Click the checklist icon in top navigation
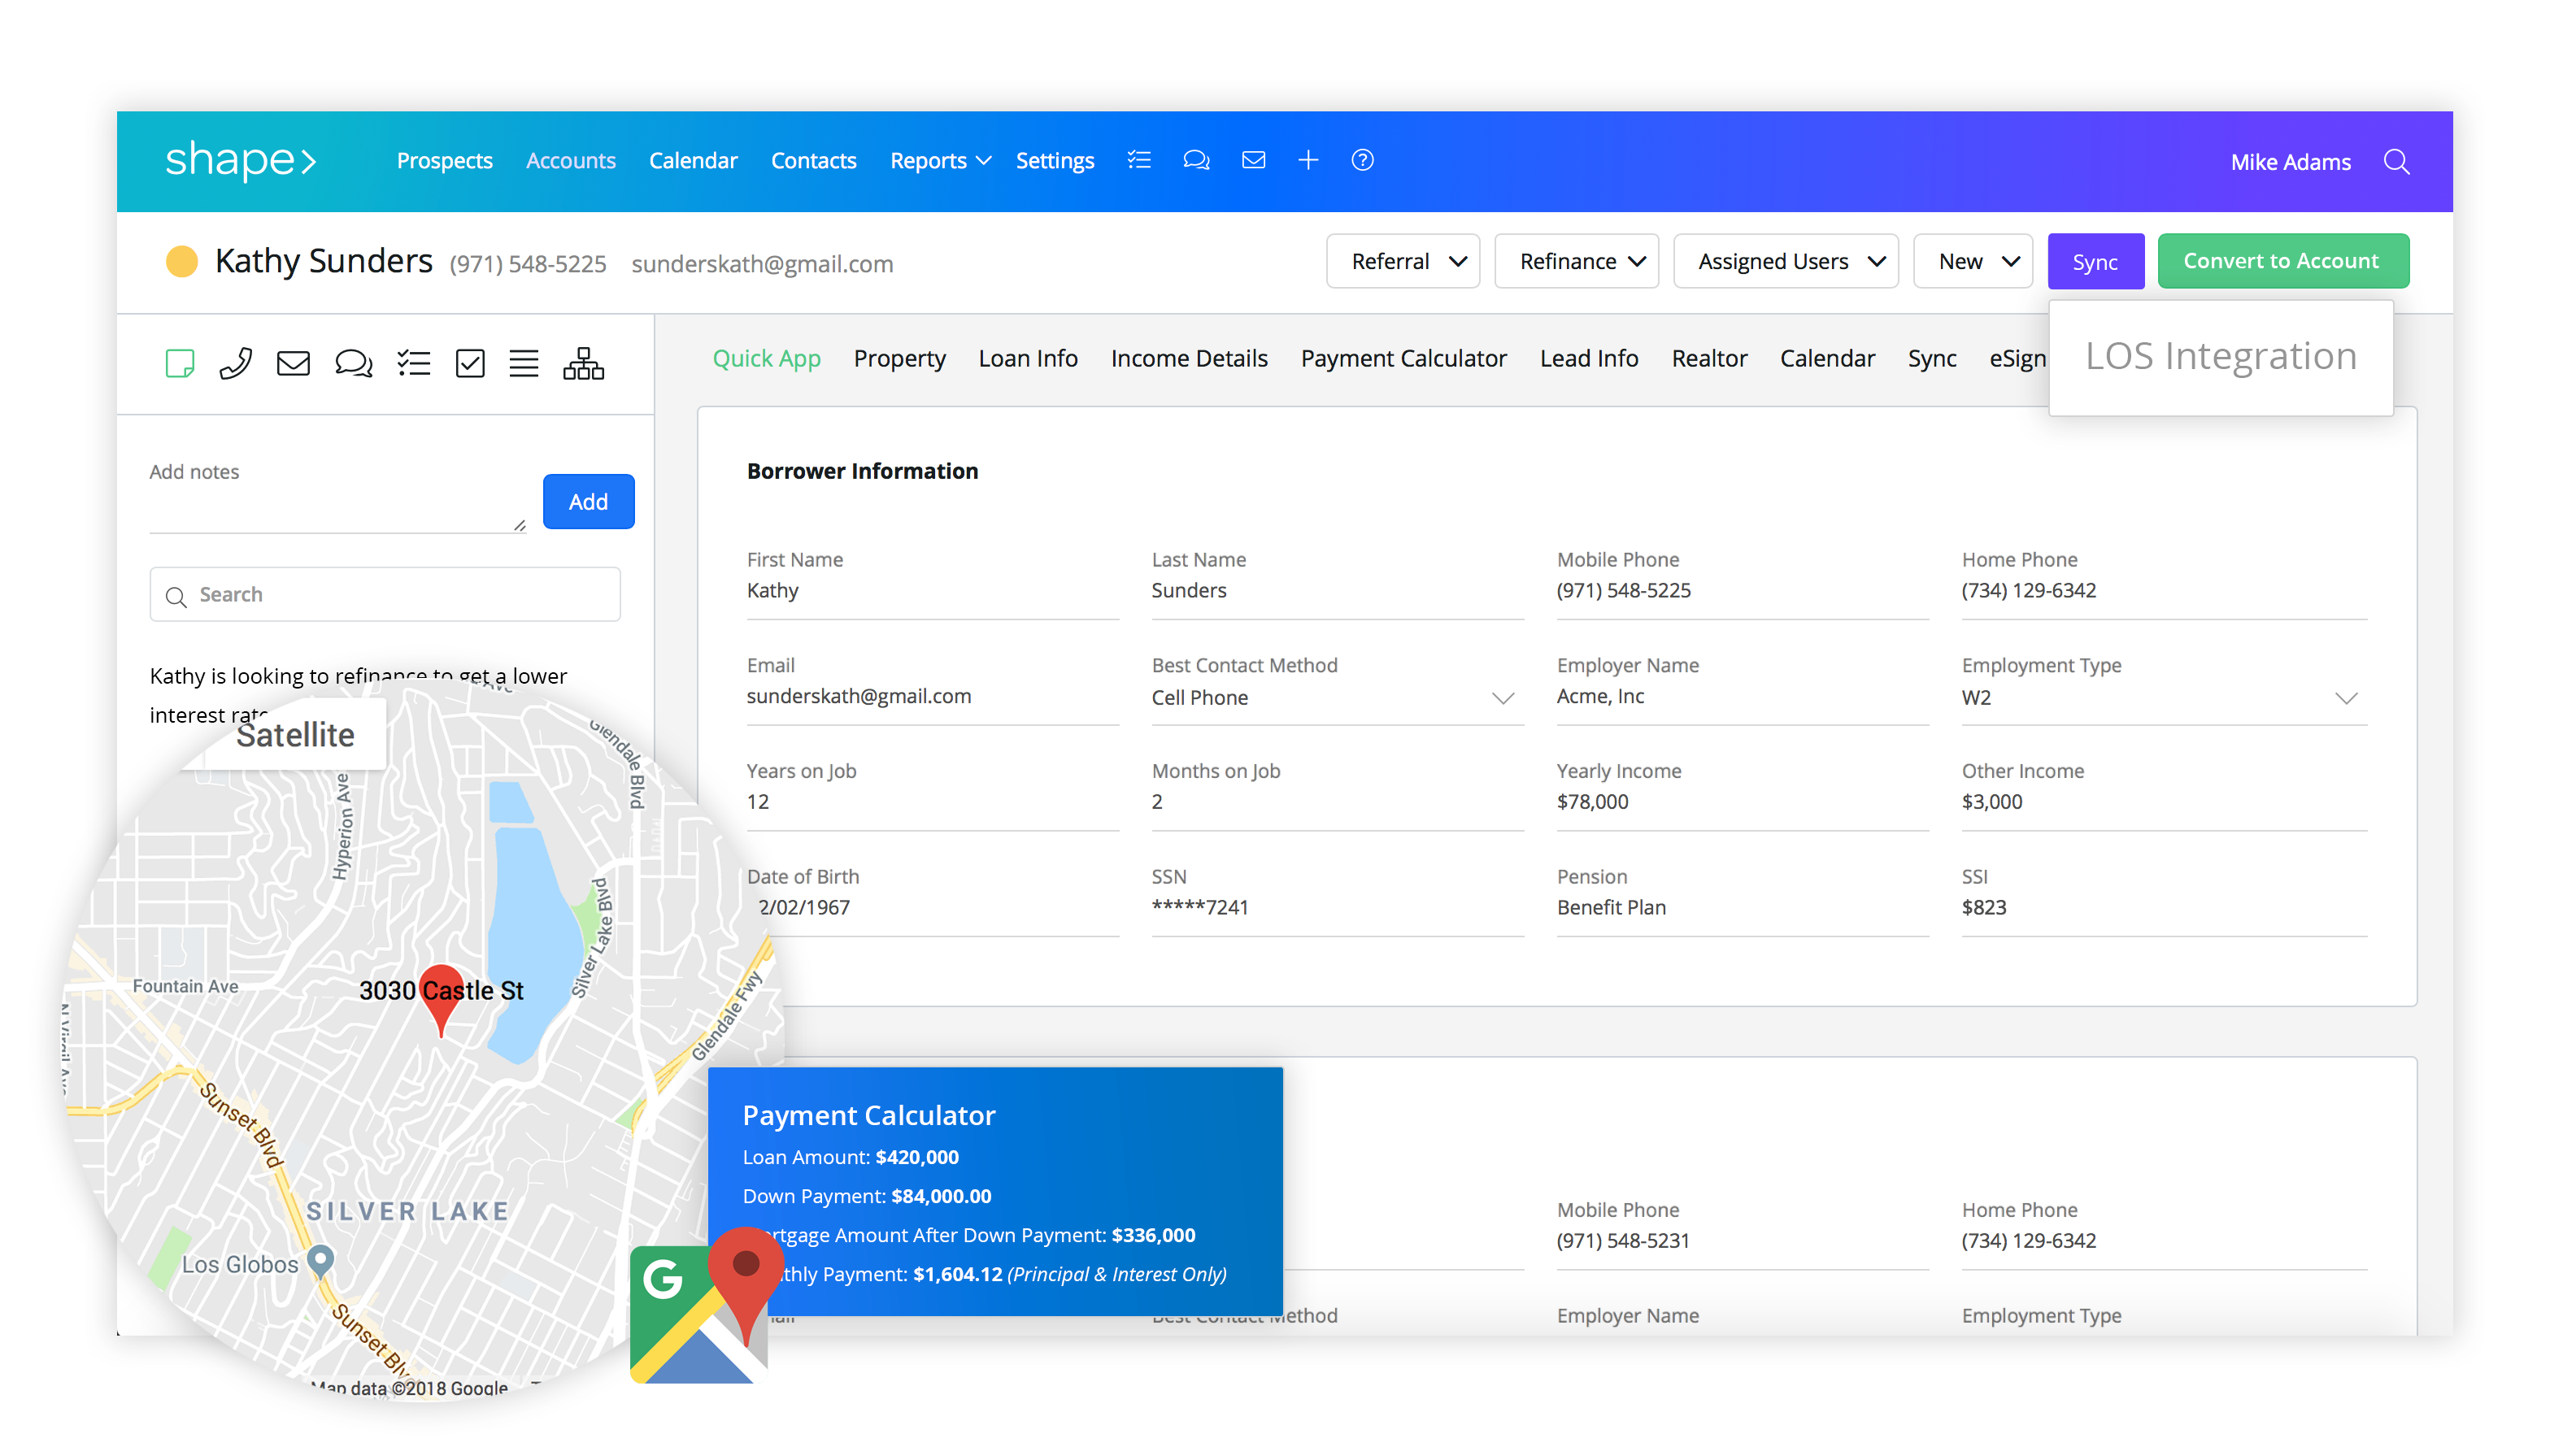Viewport: 2576px width, 1447px height. coord(1139,160)
